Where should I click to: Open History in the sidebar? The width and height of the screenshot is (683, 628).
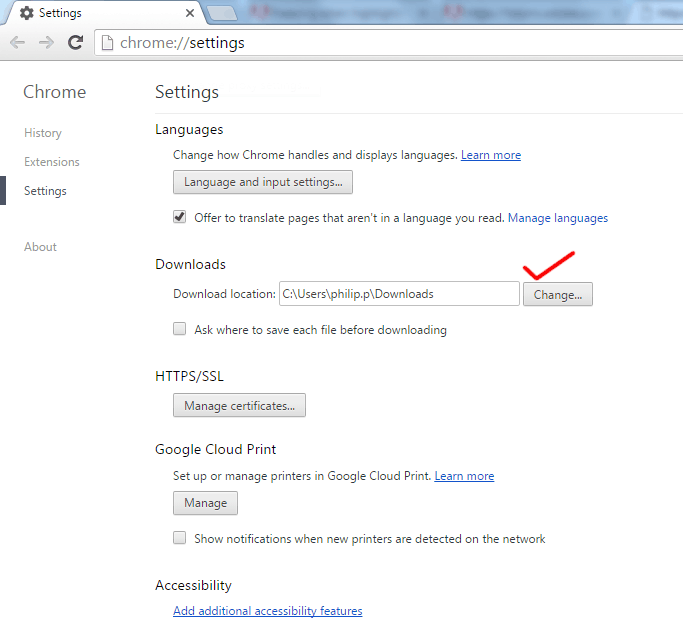[x=43, y=133]
